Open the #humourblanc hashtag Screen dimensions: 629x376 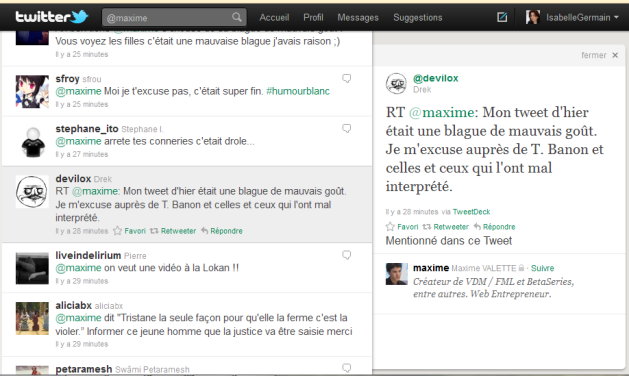point(298,91)
